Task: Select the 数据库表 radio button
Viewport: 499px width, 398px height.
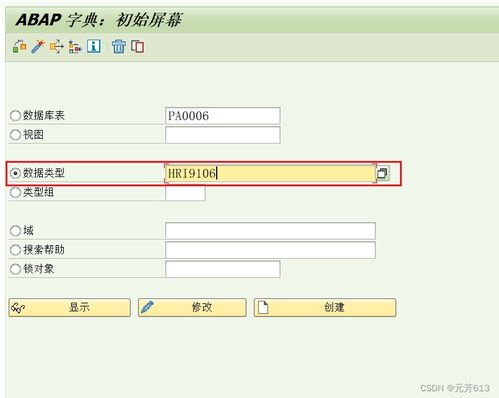Action: 15,116
